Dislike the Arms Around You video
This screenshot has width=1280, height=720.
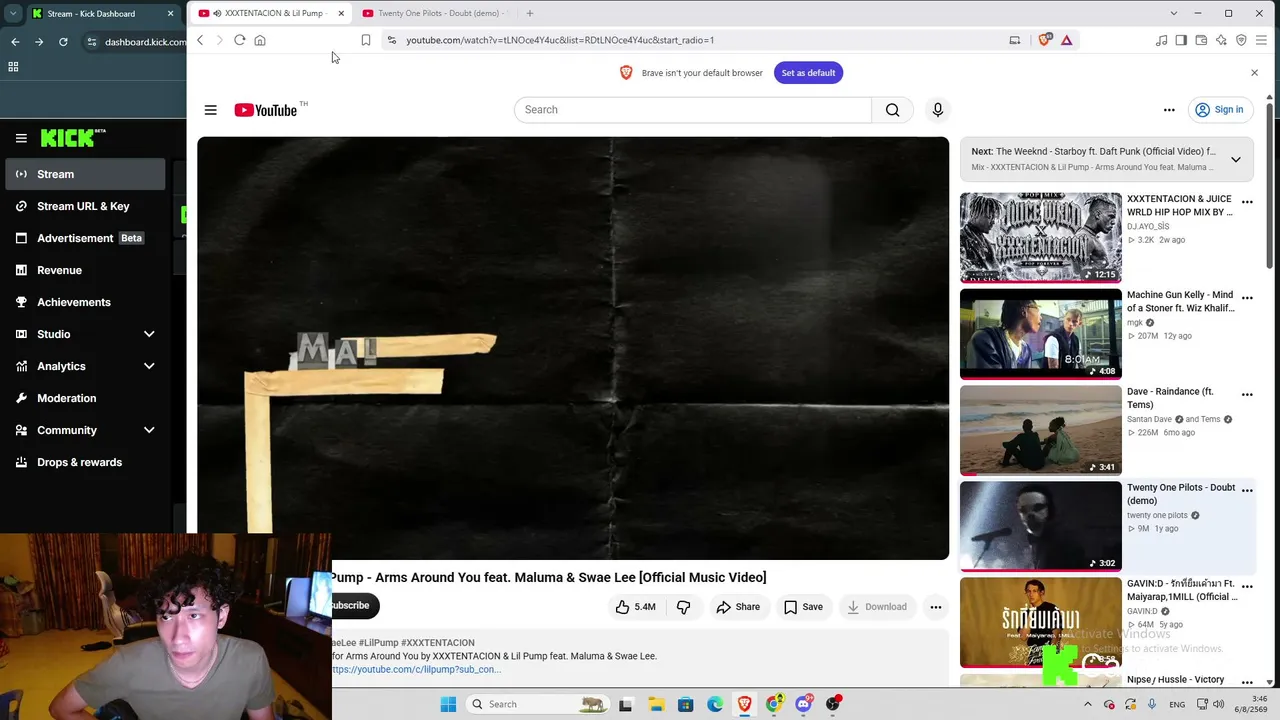[684, 607]
